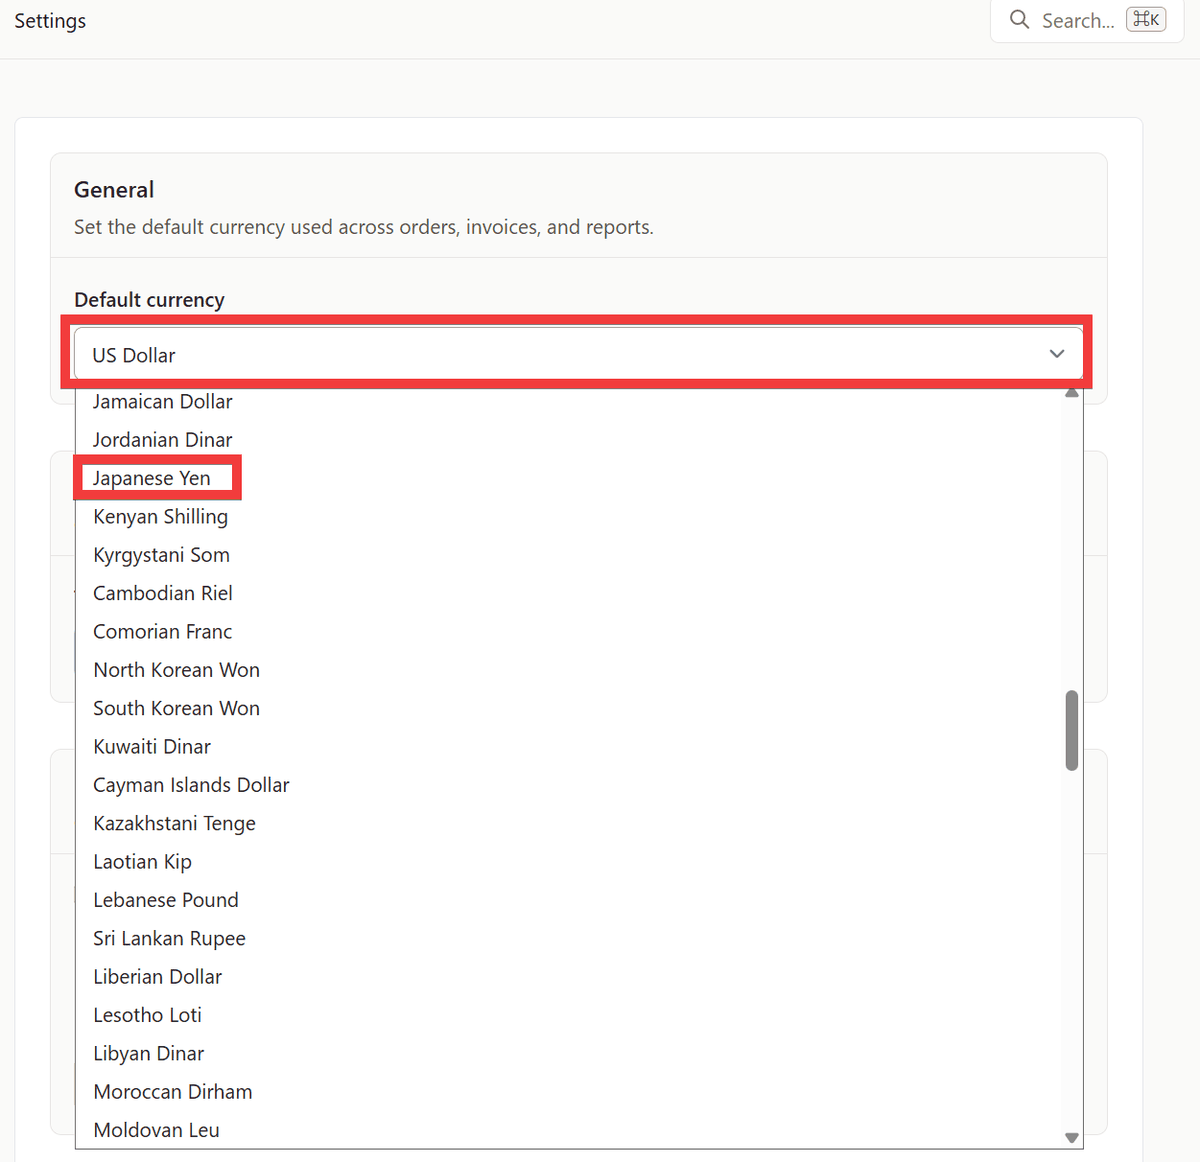The image size is (1200, 1162).
Task: Click the Search input field
Action: pyautogui.click(x=1078, y=20)
